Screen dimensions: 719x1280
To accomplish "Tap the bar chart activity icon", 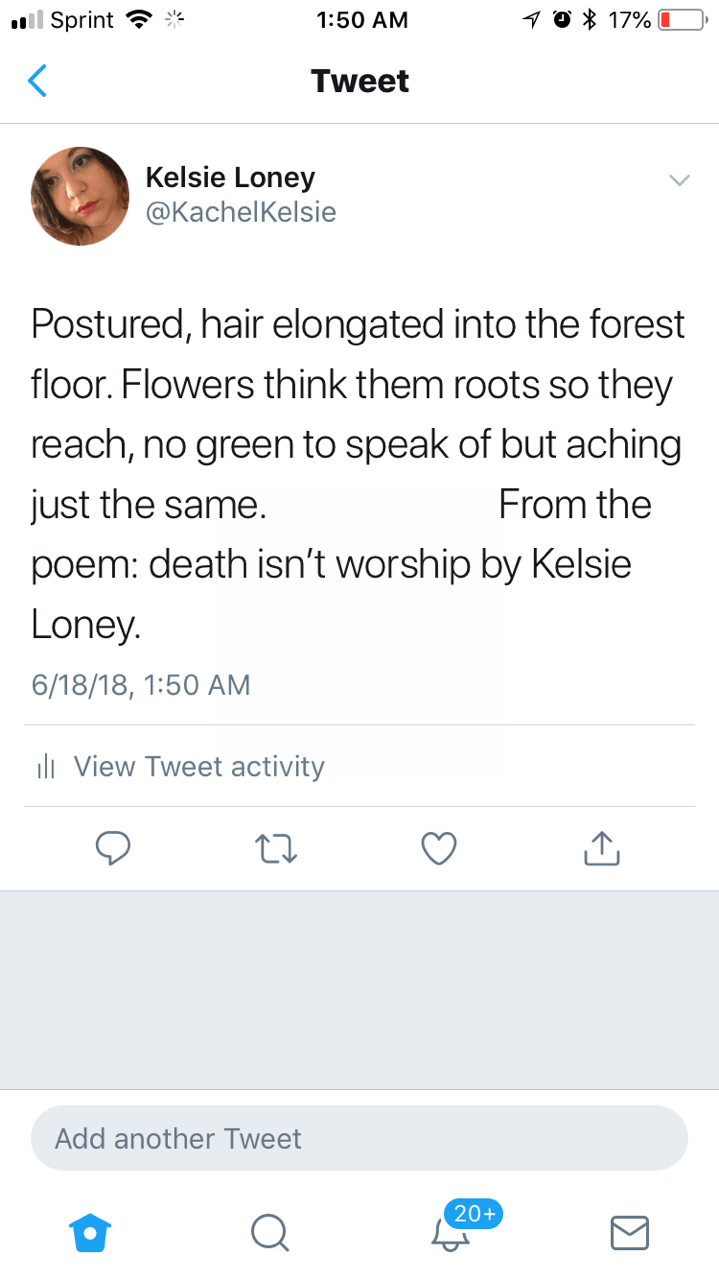I will [44, 767].
